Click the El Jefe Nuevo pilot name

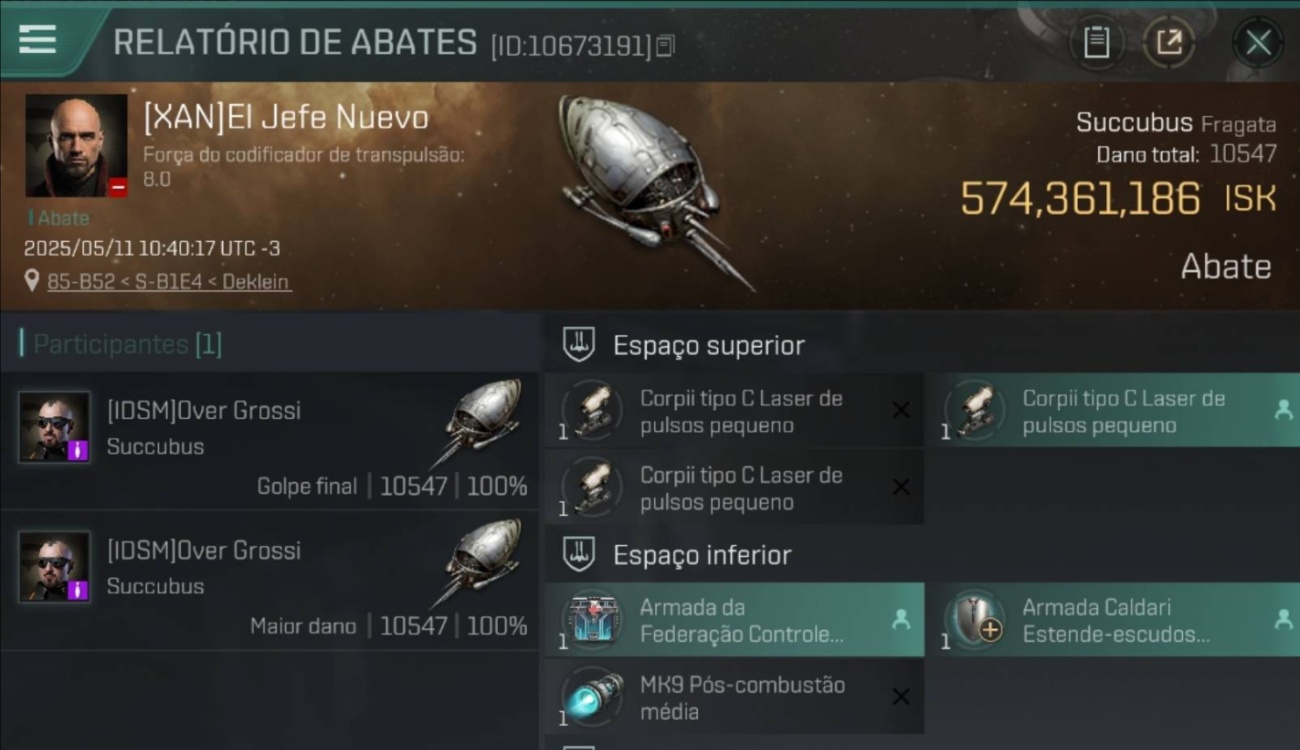pos(286,117)
